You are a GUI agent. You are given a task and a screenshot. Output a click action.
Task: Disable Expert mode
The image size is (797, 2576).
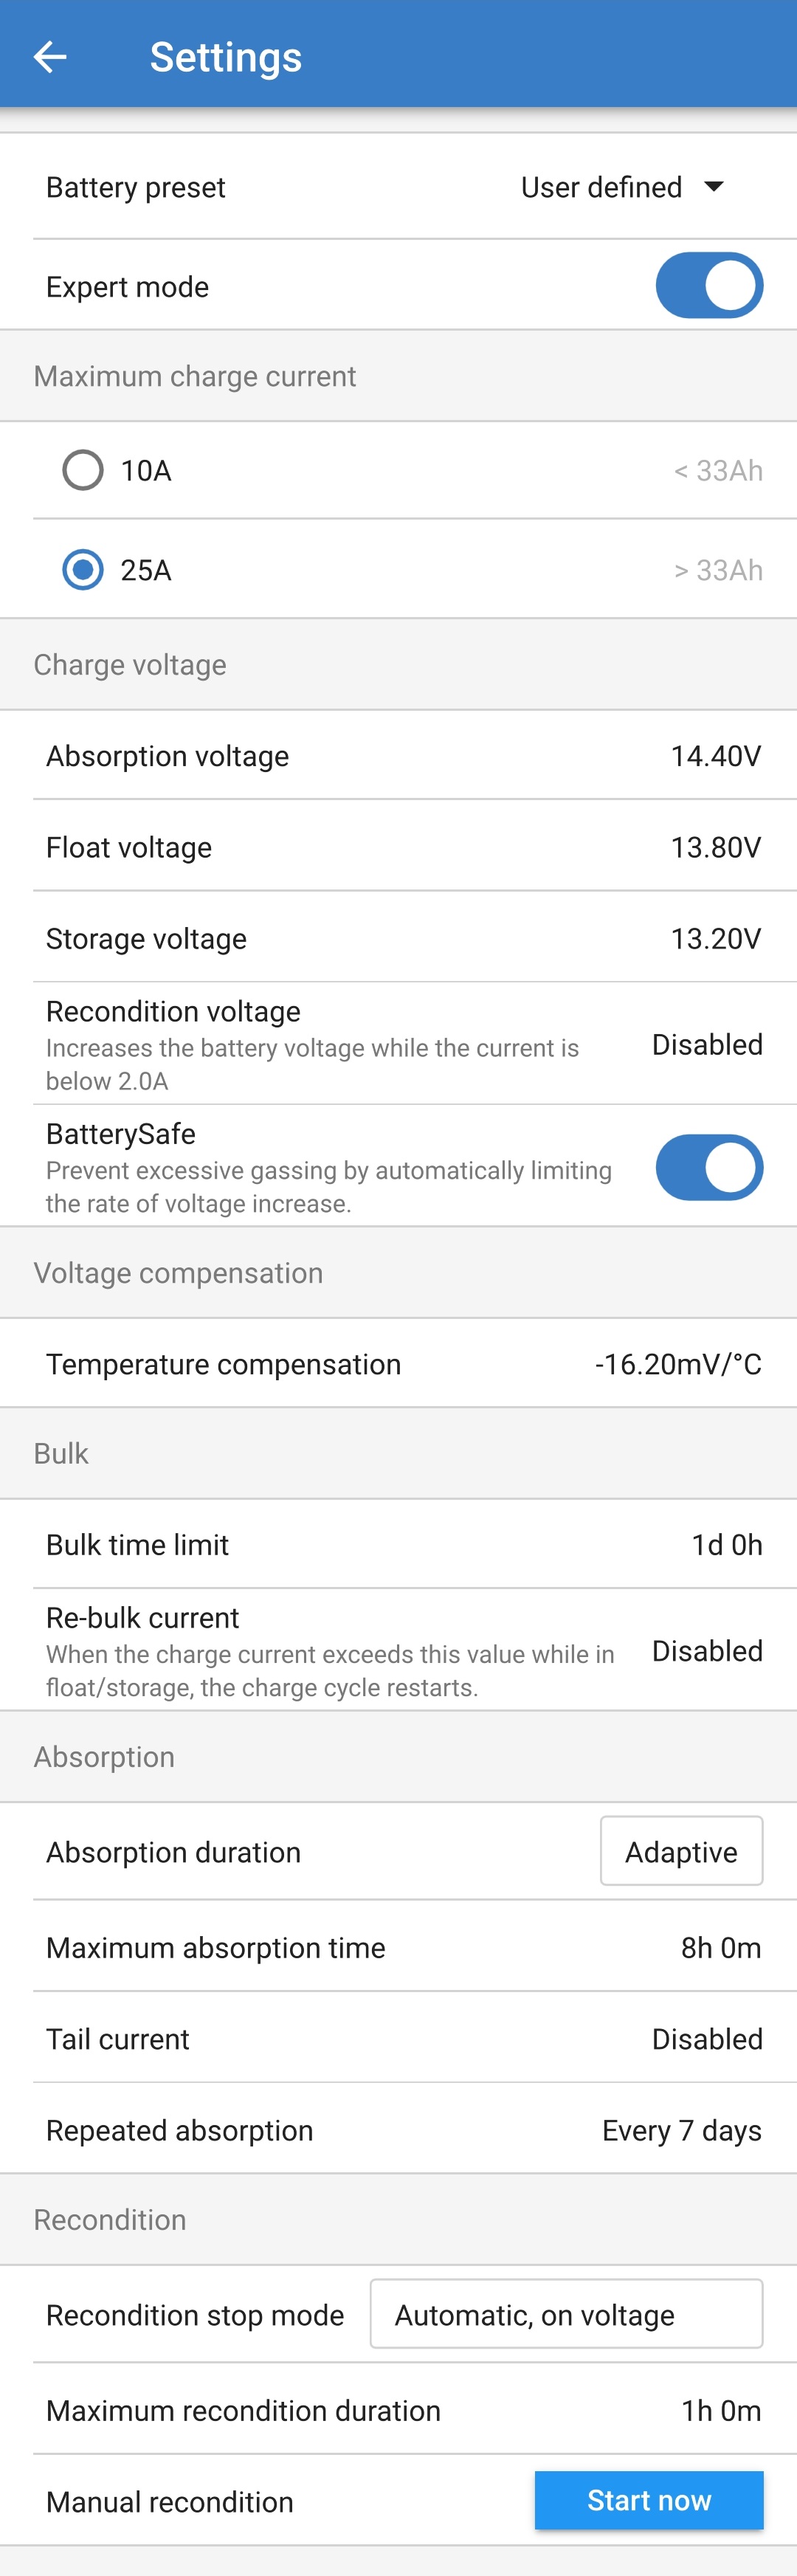(708, 286)
